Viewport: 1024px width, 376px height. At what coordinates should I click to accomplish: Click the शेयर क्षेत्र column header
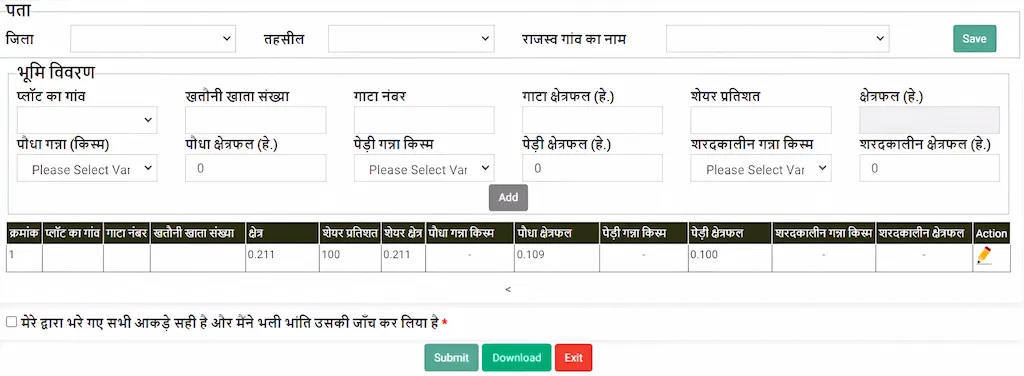click(x=403, y=233)
